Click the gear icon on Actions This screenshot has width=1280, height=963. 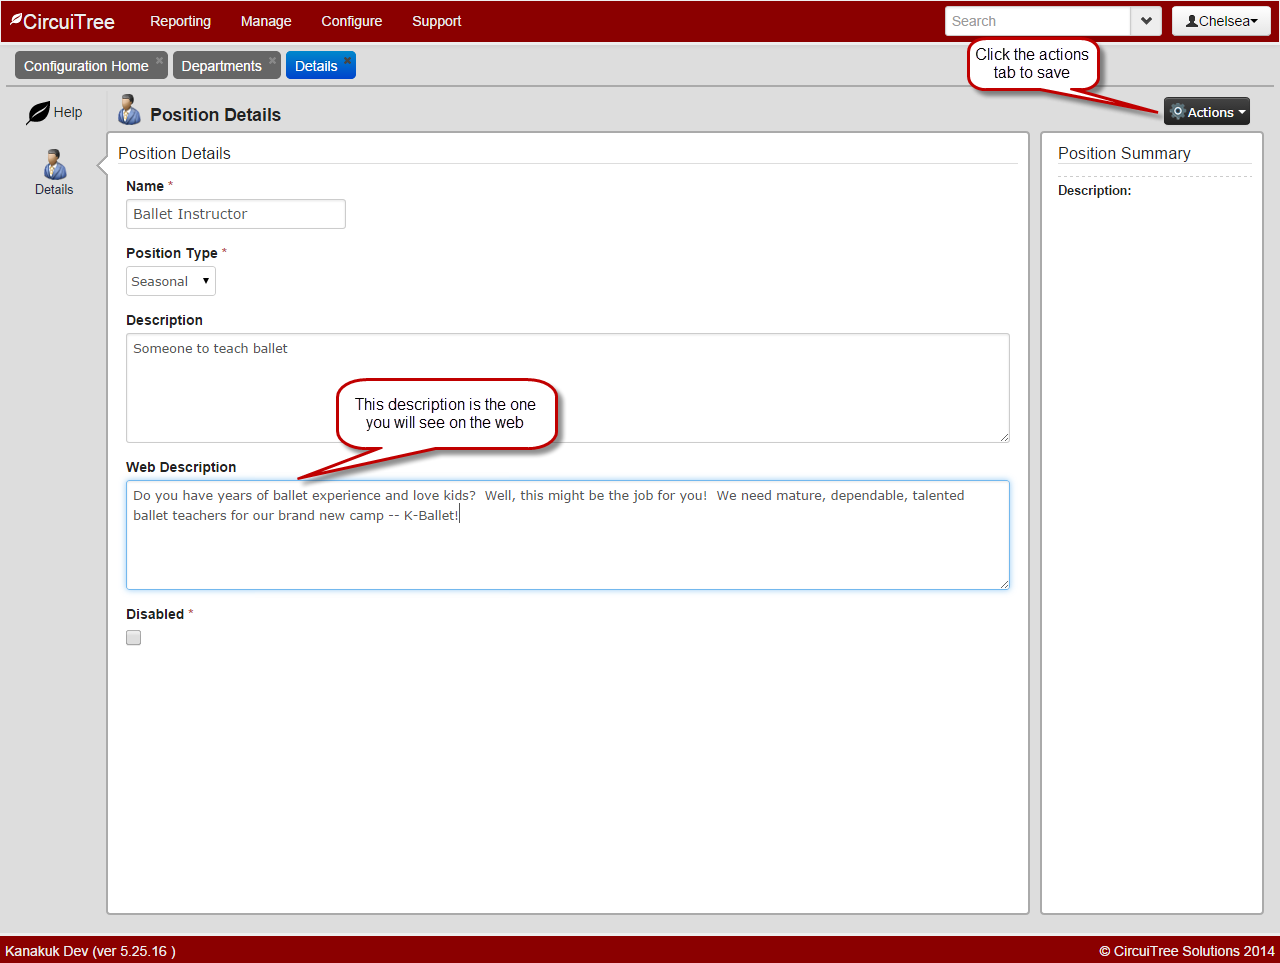[1177, 112]
